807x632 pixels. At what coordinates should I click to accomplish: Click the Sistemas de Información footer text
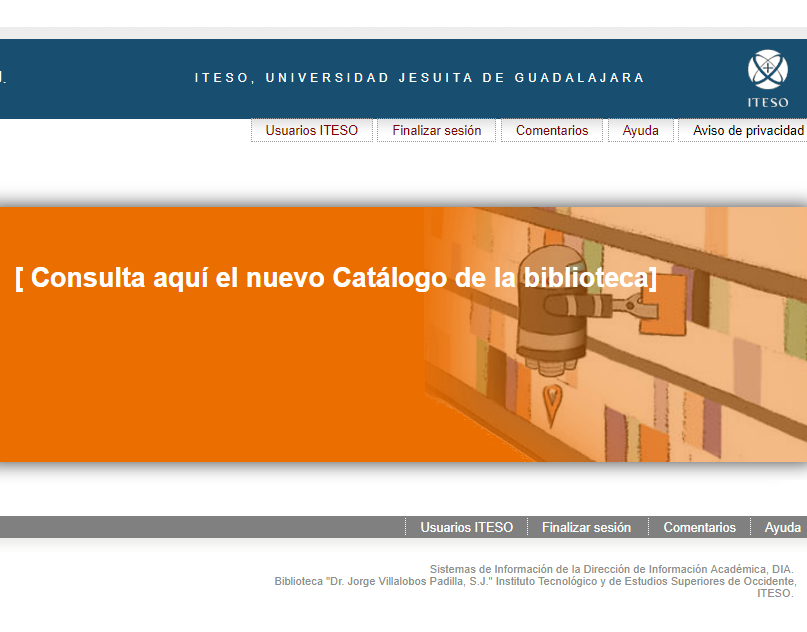pos(611,569)
